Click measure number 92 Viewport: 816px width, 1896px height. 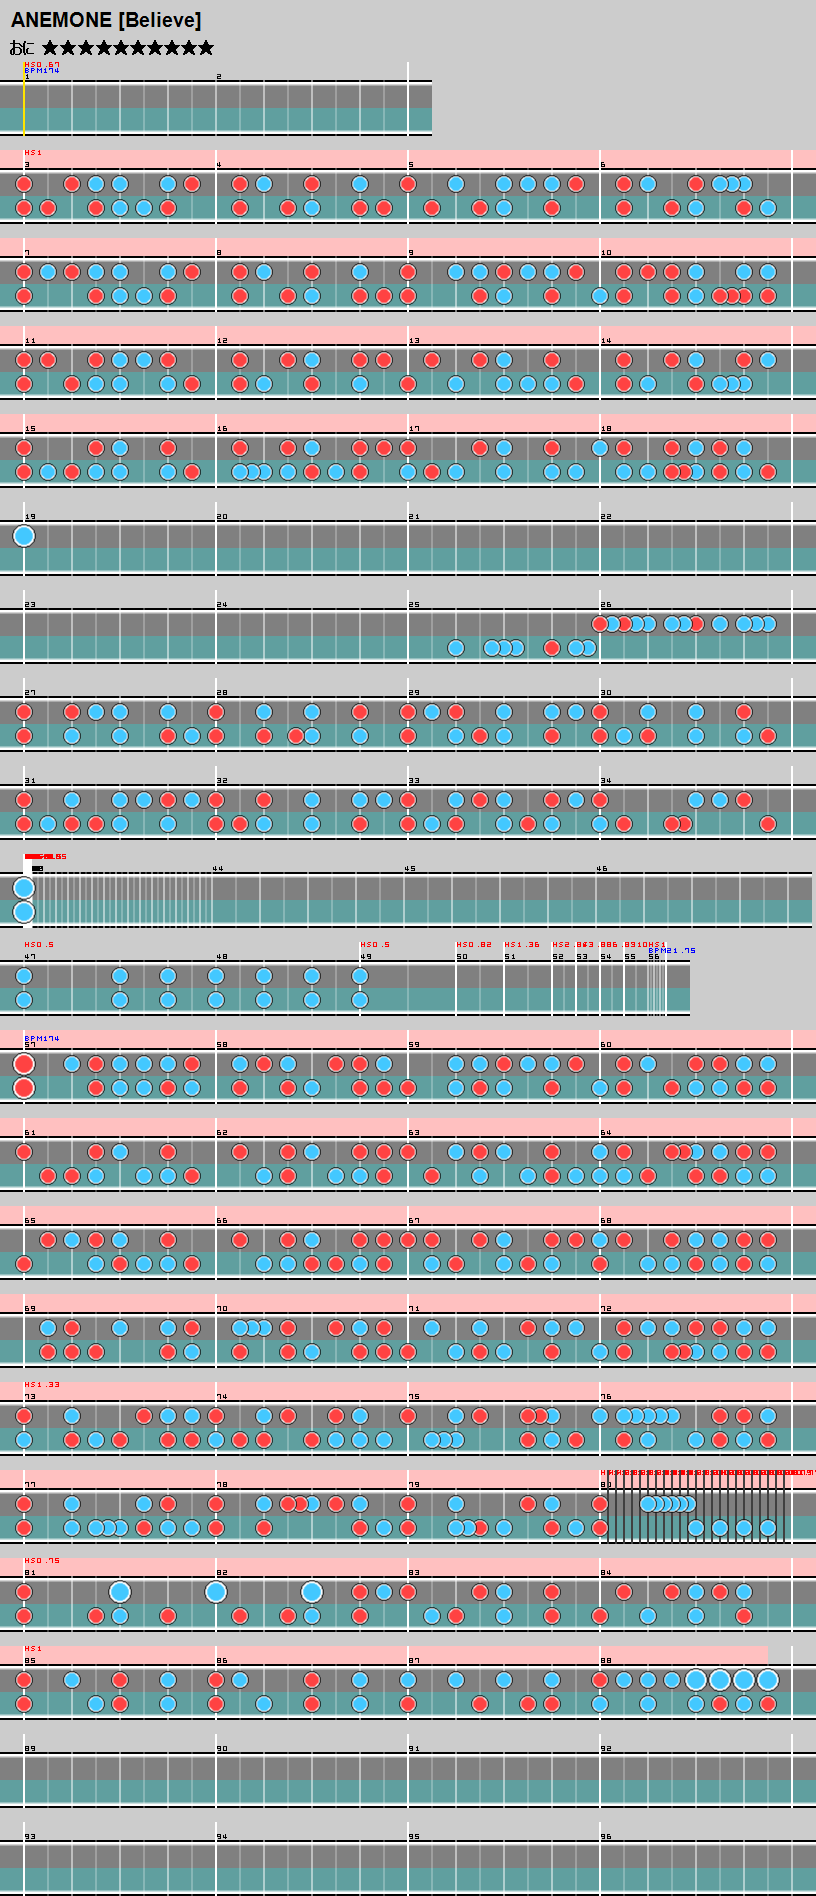coord(606,1749)
